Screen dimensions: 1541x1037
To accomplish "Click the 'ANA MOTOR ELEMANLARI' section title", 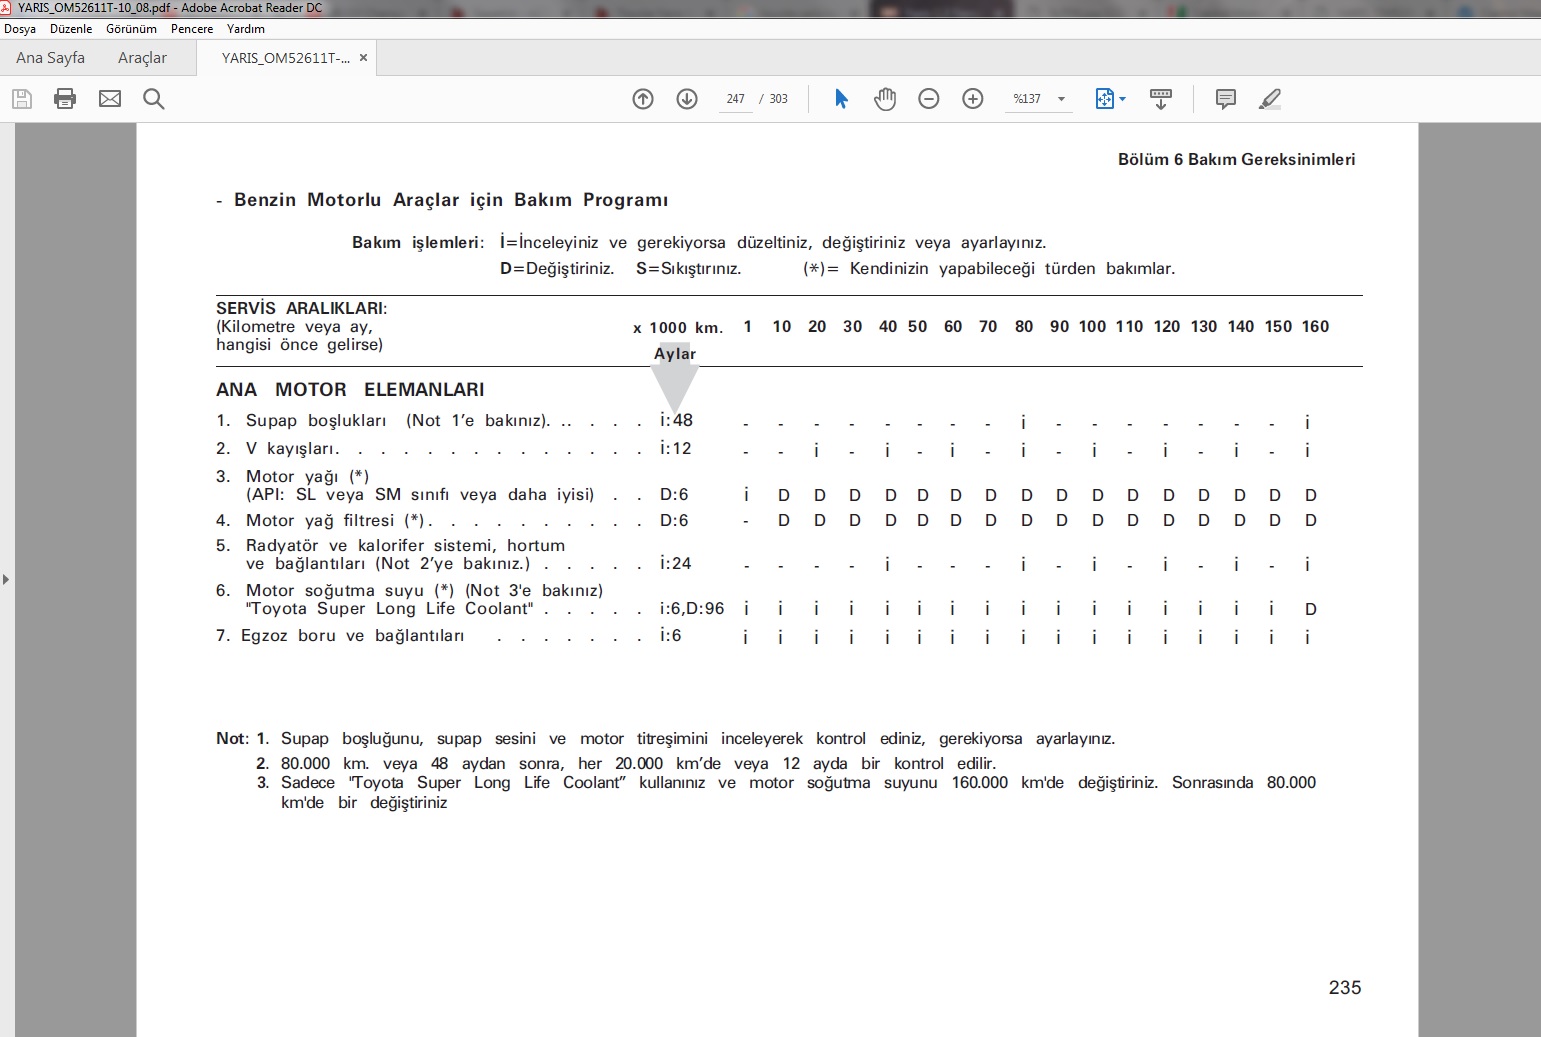I will click(x=350, y=390).
